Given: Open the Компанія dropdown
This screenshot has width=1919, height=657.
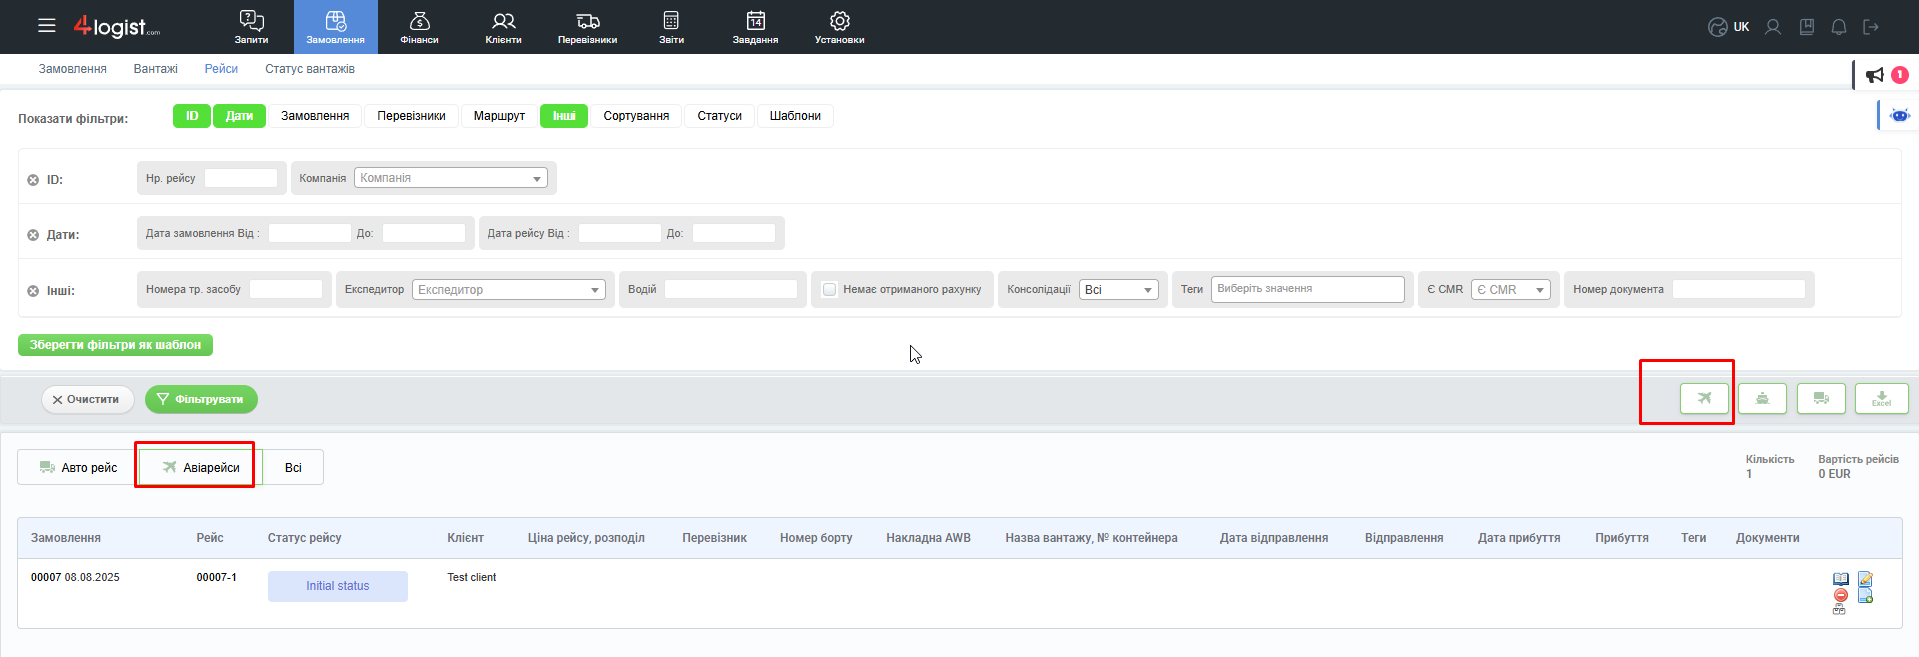Looking at the screenshot, I should (x=451, y=178).
